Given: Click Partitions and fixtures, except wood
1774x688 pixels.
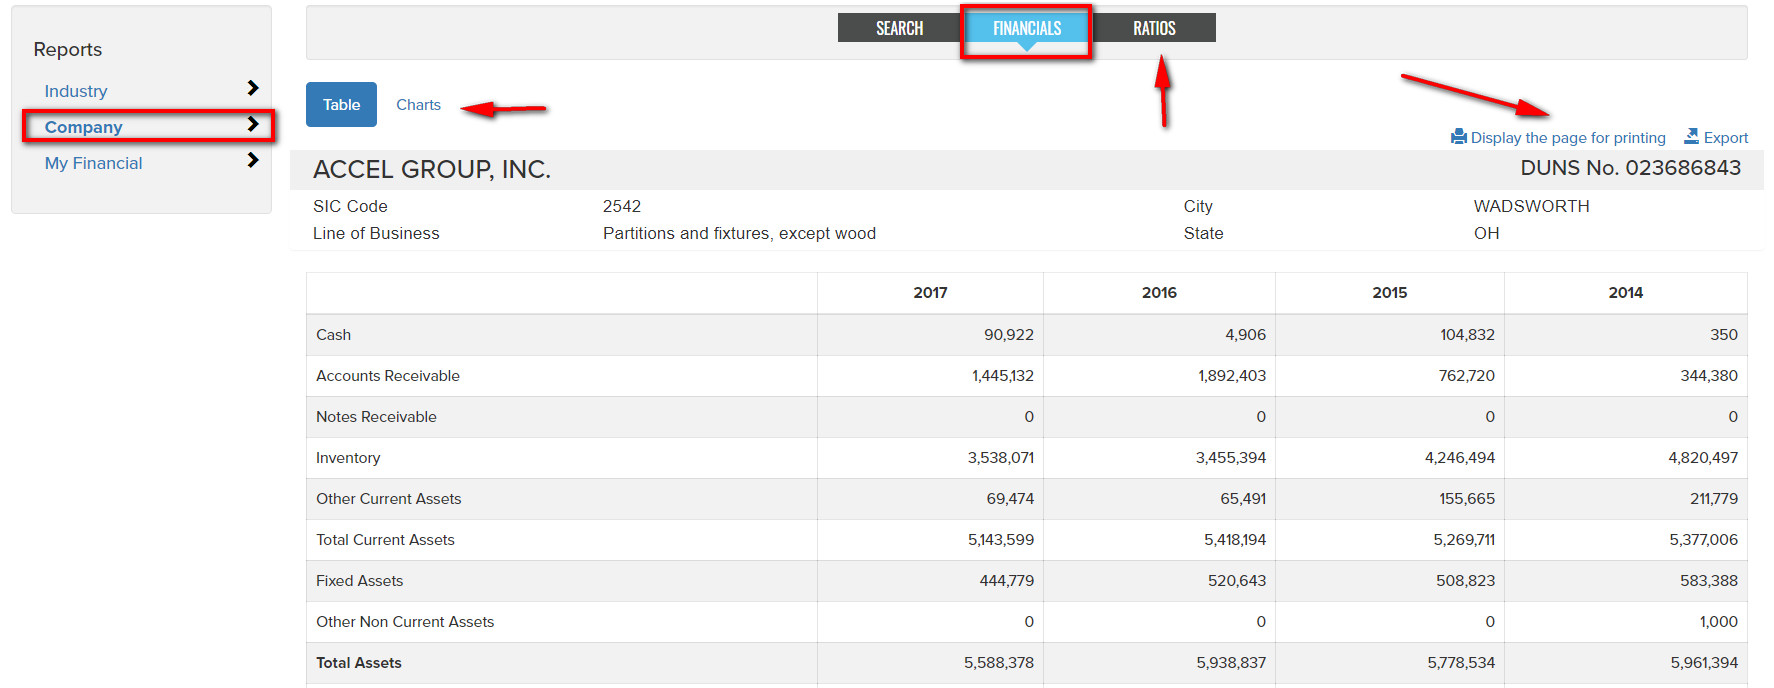Looking at the screenshot, I should [x=739, y=233].
